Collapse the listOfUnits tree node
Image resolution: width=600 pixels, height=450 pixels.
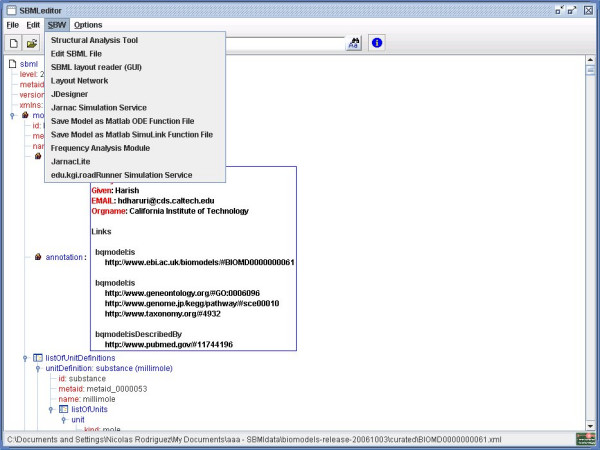pyautogui.click(x=49, y=409)
